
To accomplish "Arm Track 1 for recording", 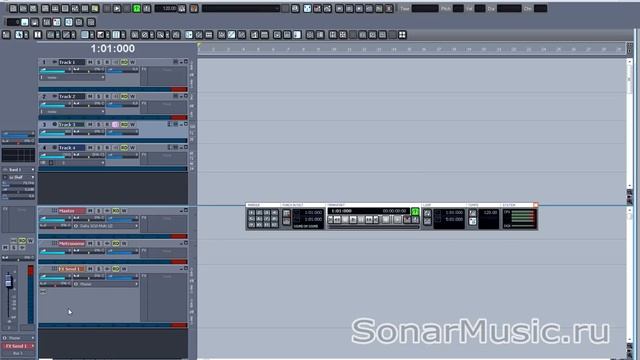I will click(107, 62).
